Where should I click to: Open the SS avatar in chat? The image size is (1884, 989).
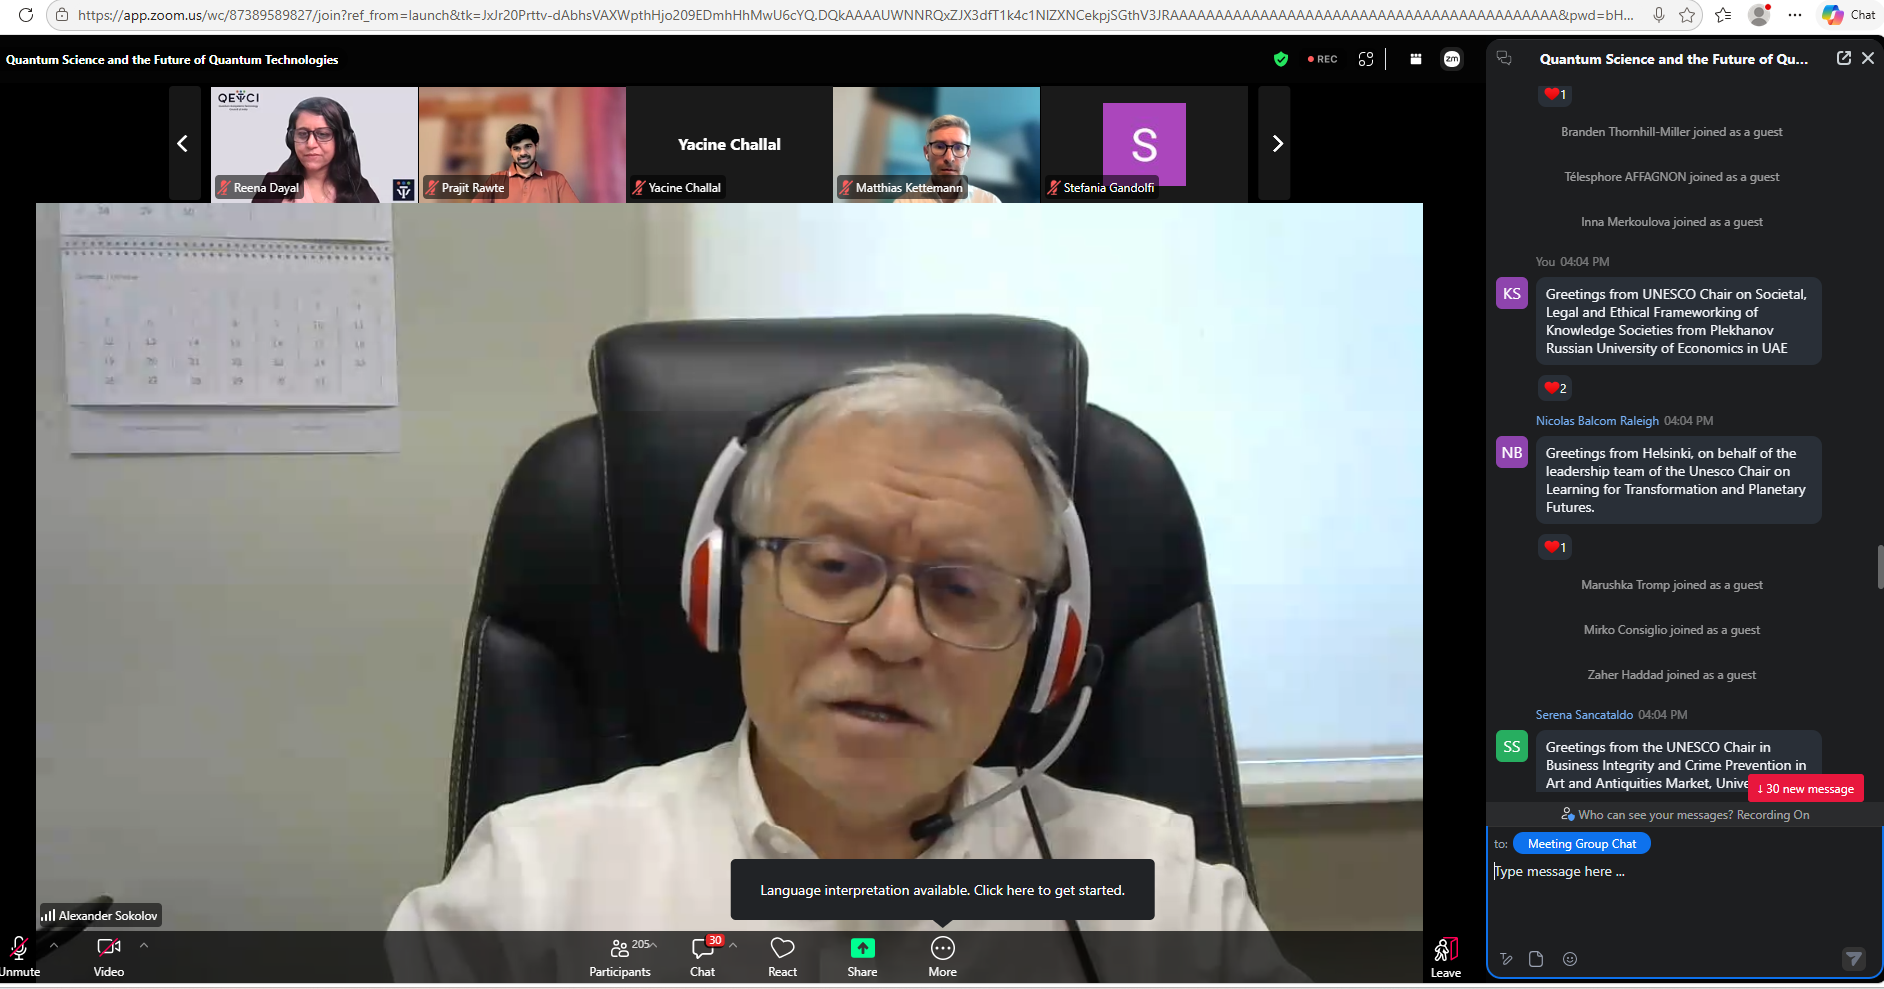pos(1512,747)
